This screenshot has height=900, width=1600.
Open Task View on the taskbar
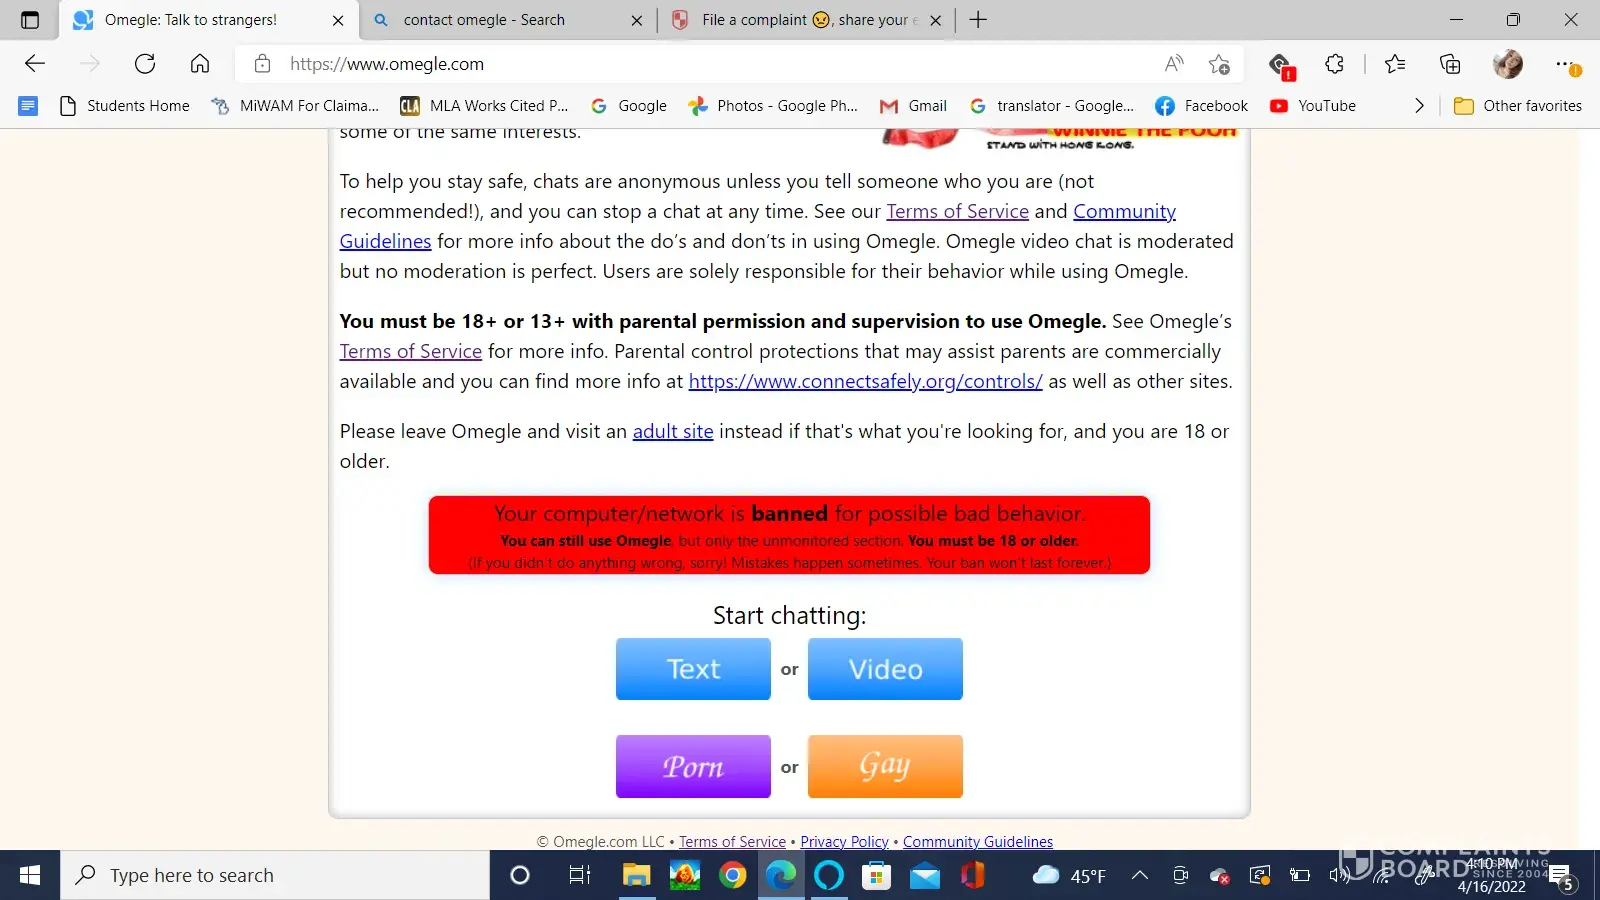click(579, 876)
